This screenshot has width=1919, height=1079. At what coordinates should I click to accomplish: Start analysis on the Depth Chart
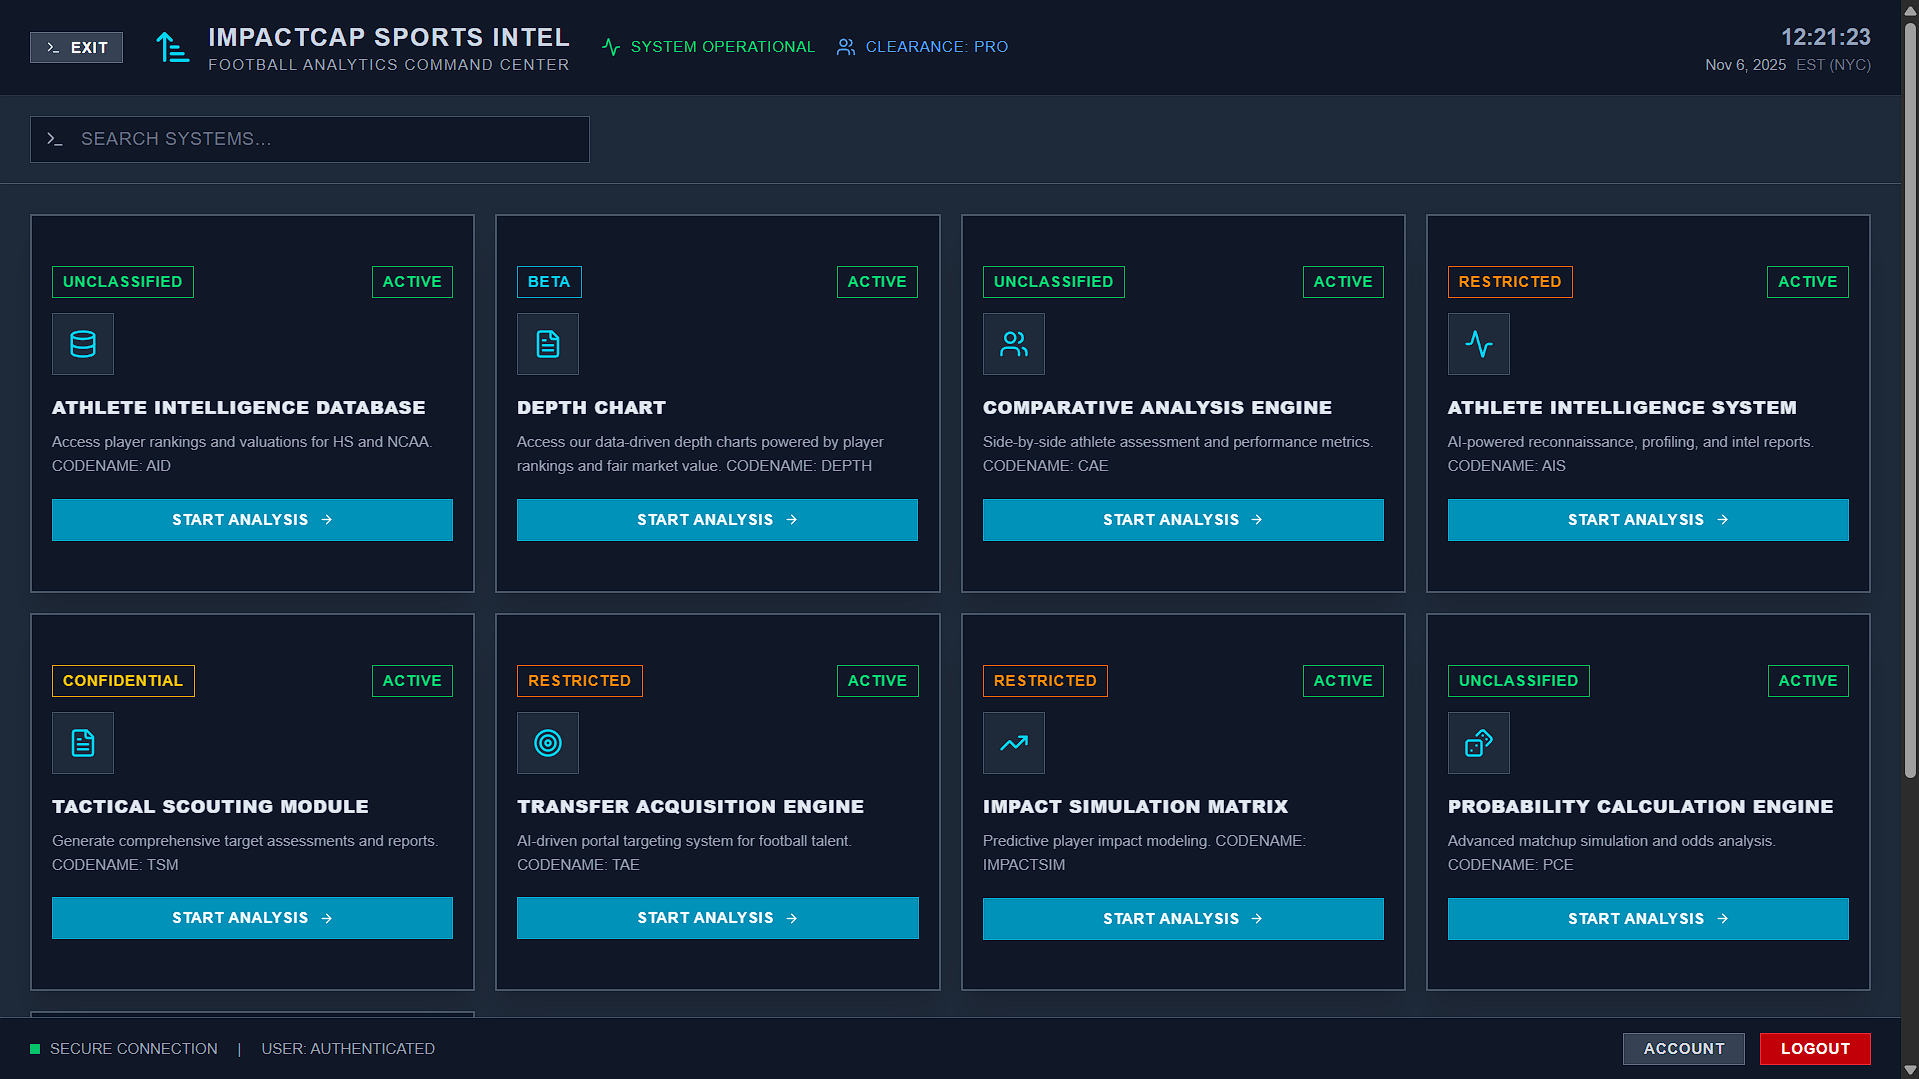point(716,519)
